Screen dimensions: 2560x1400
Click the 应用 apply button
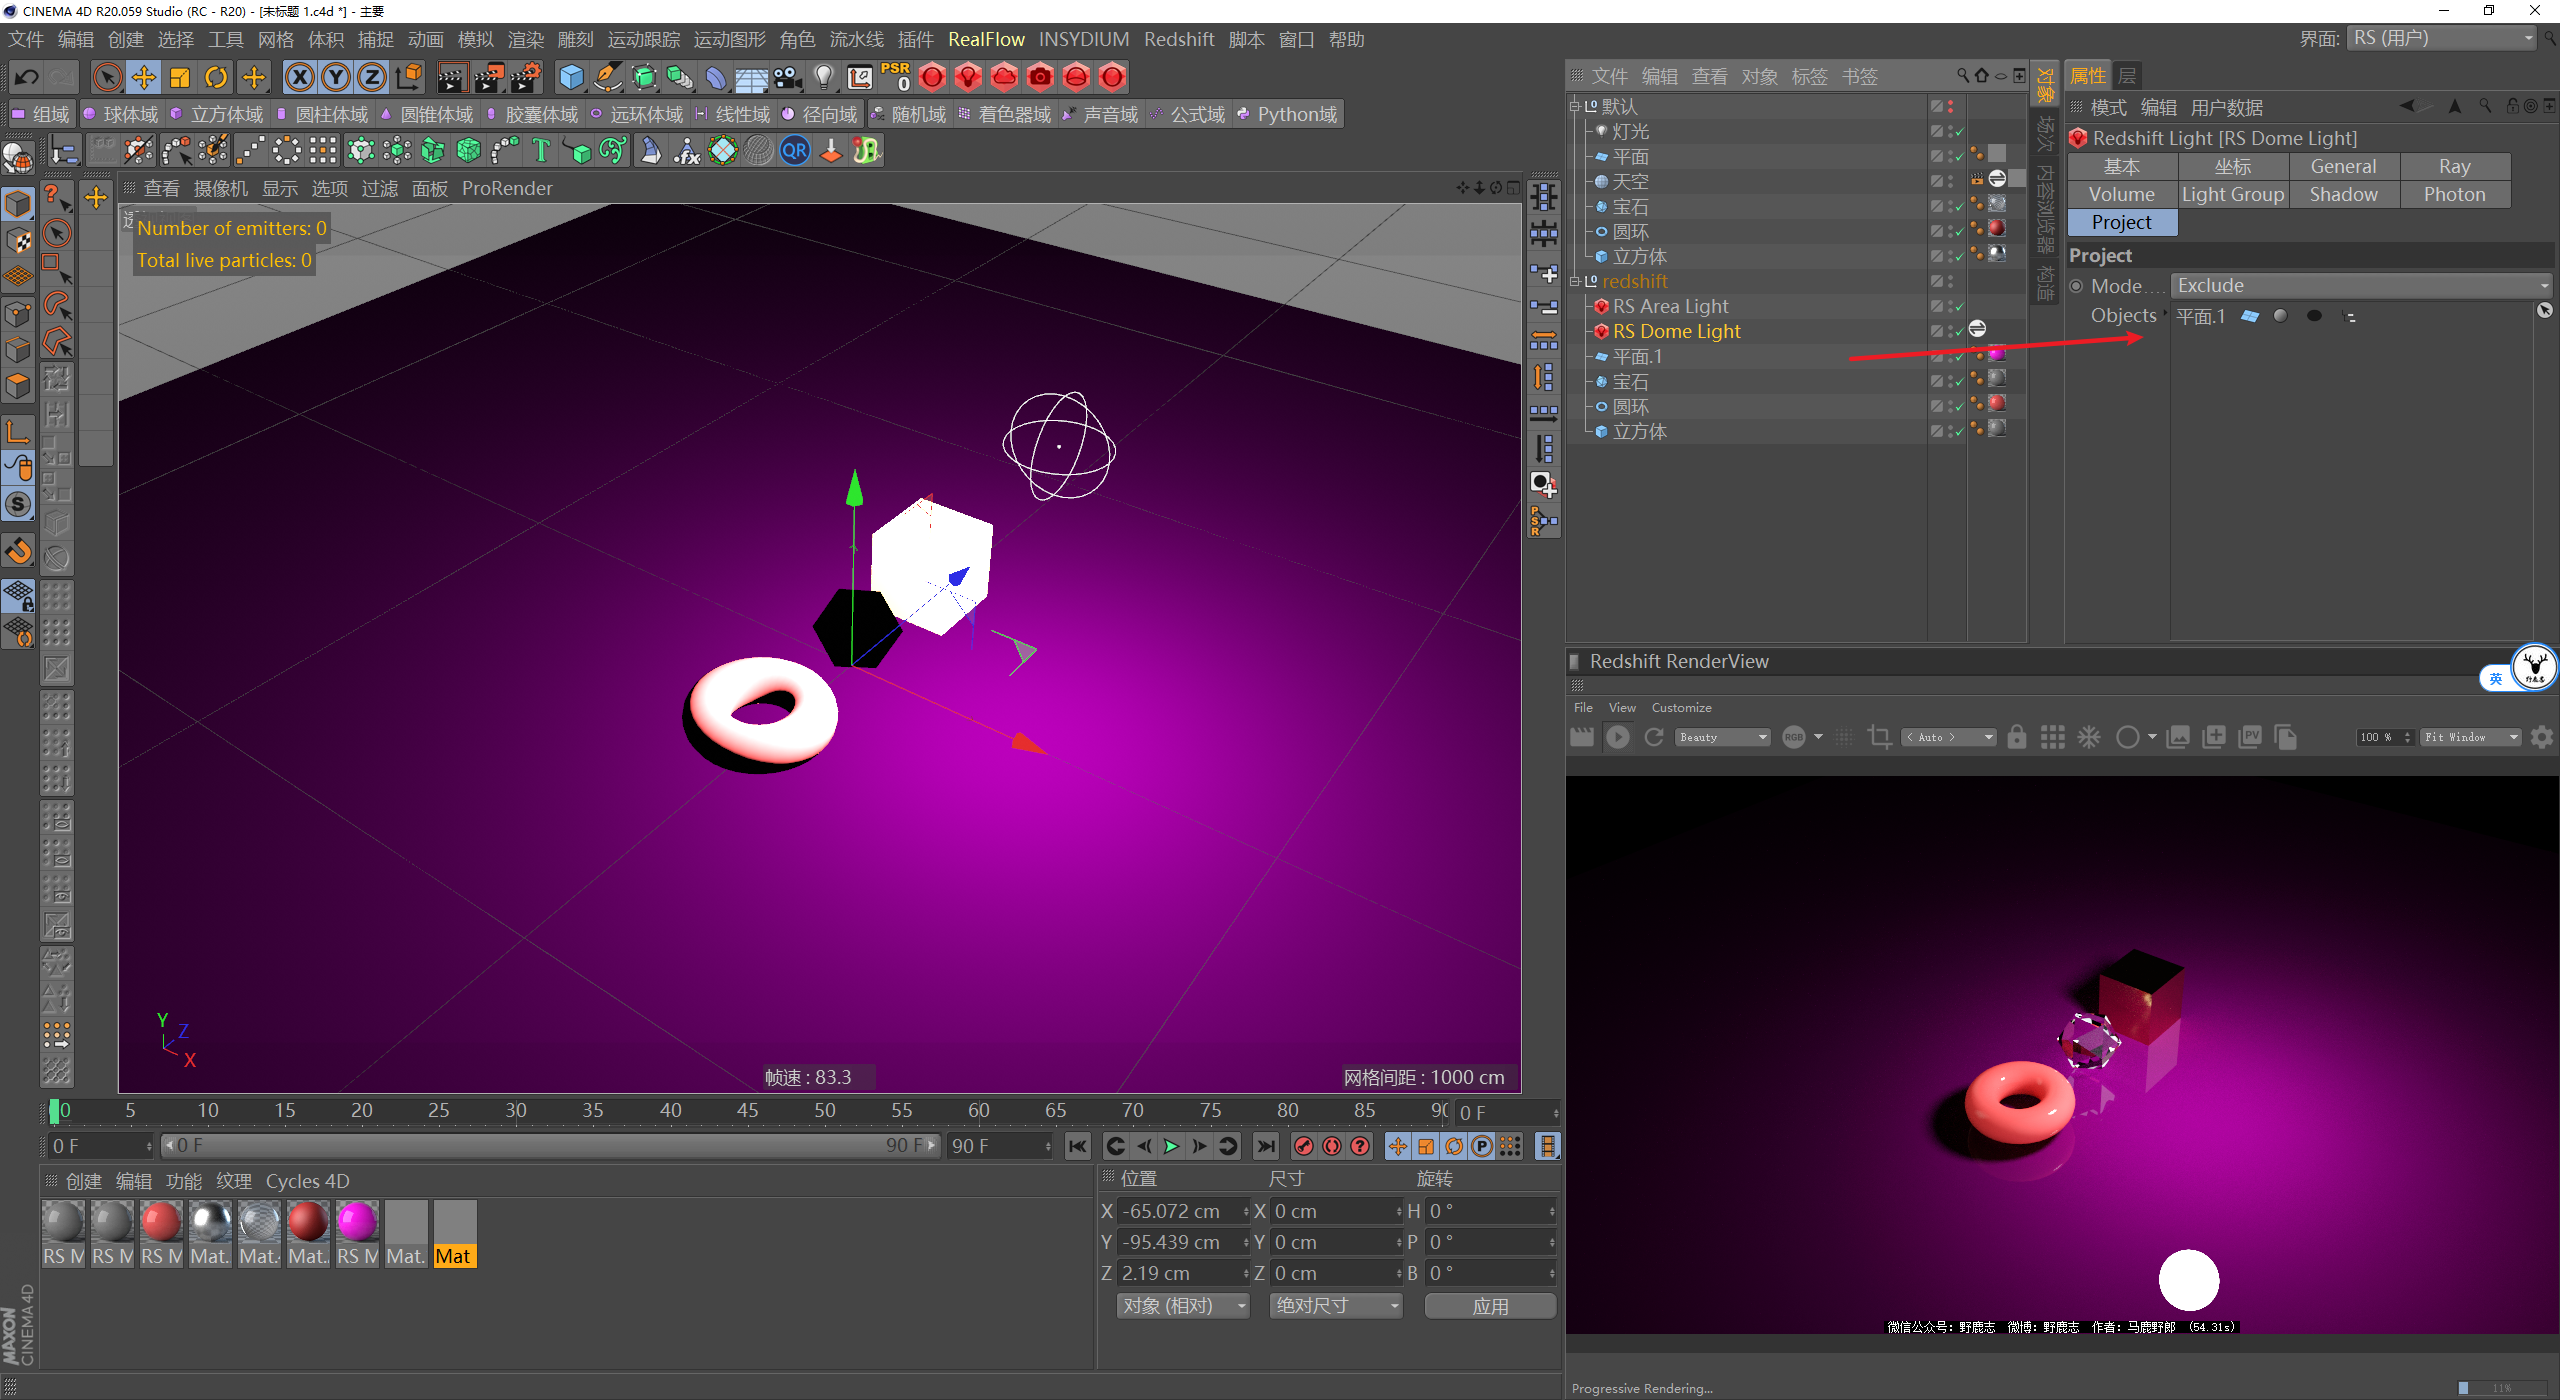pos(1489,1306)
